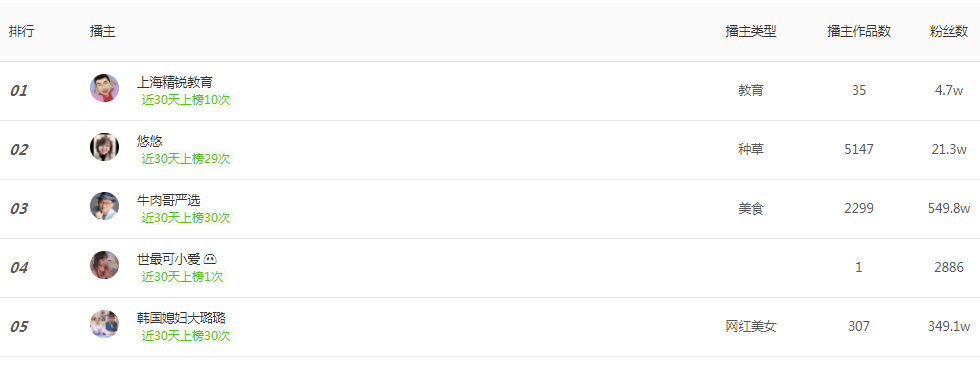
Task: Click the 播主作品数 column header
Action: tap(859, 32)
